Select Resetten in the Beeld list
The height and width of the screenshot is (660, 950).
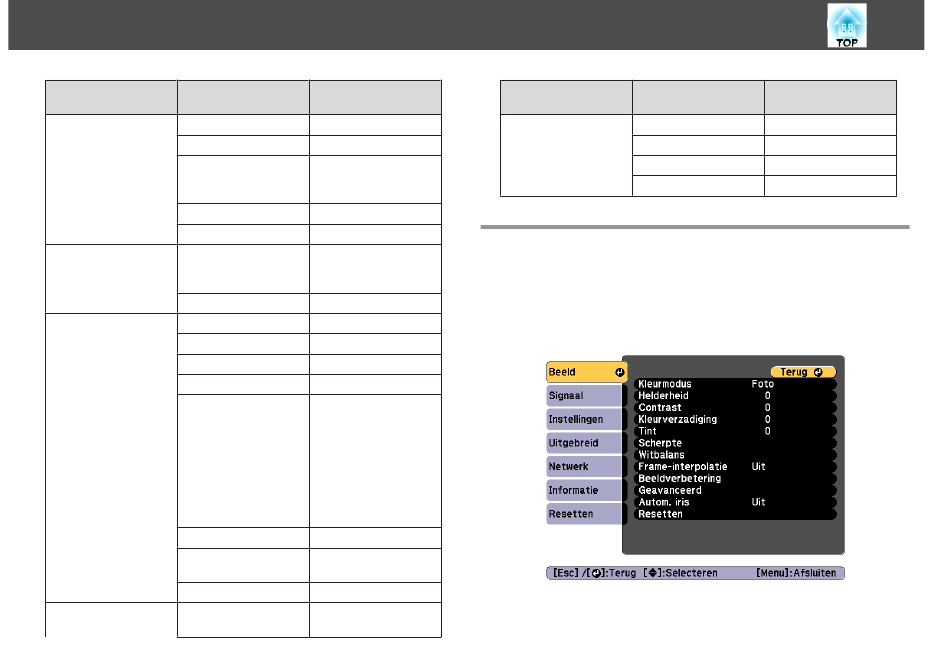[x=735, y=514]
